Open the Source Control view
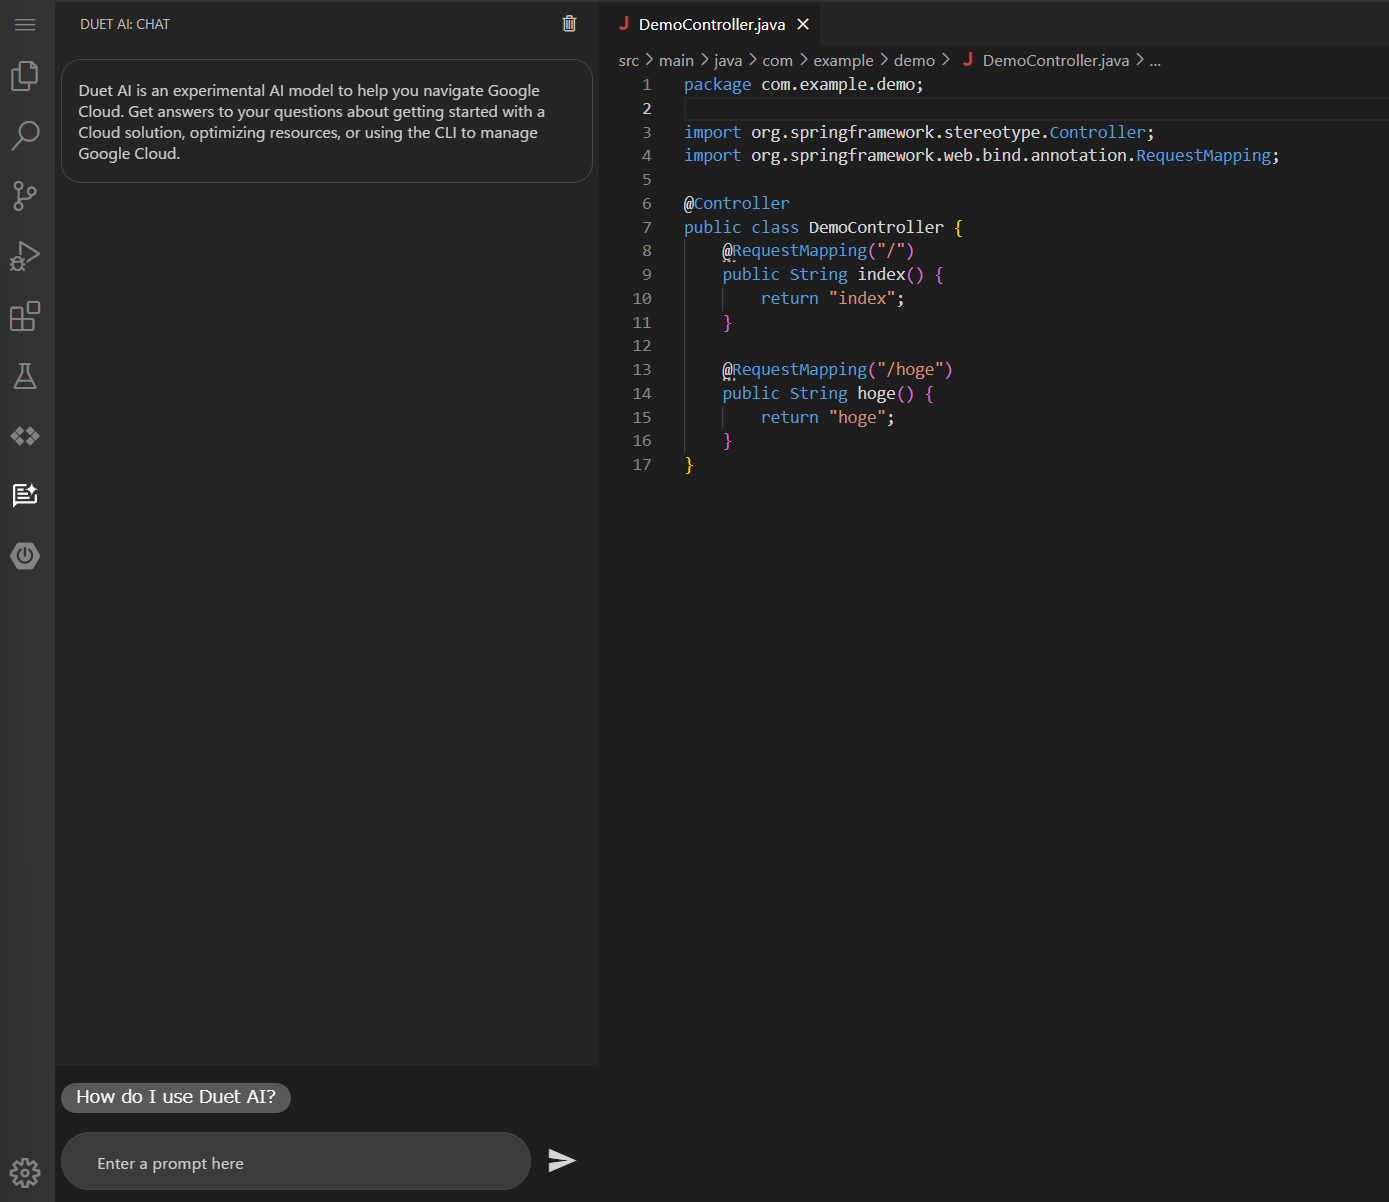 (x=25, y=196)
